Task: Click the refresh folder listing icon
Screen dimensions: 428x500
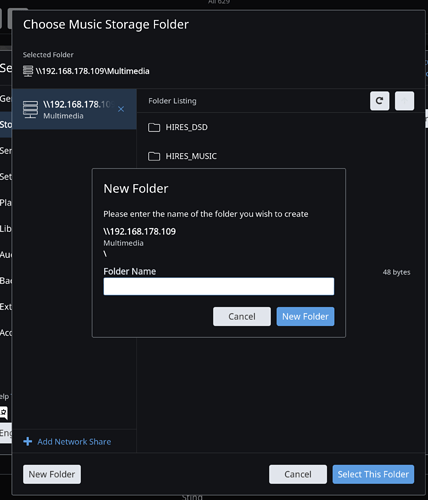Action: 379,101
